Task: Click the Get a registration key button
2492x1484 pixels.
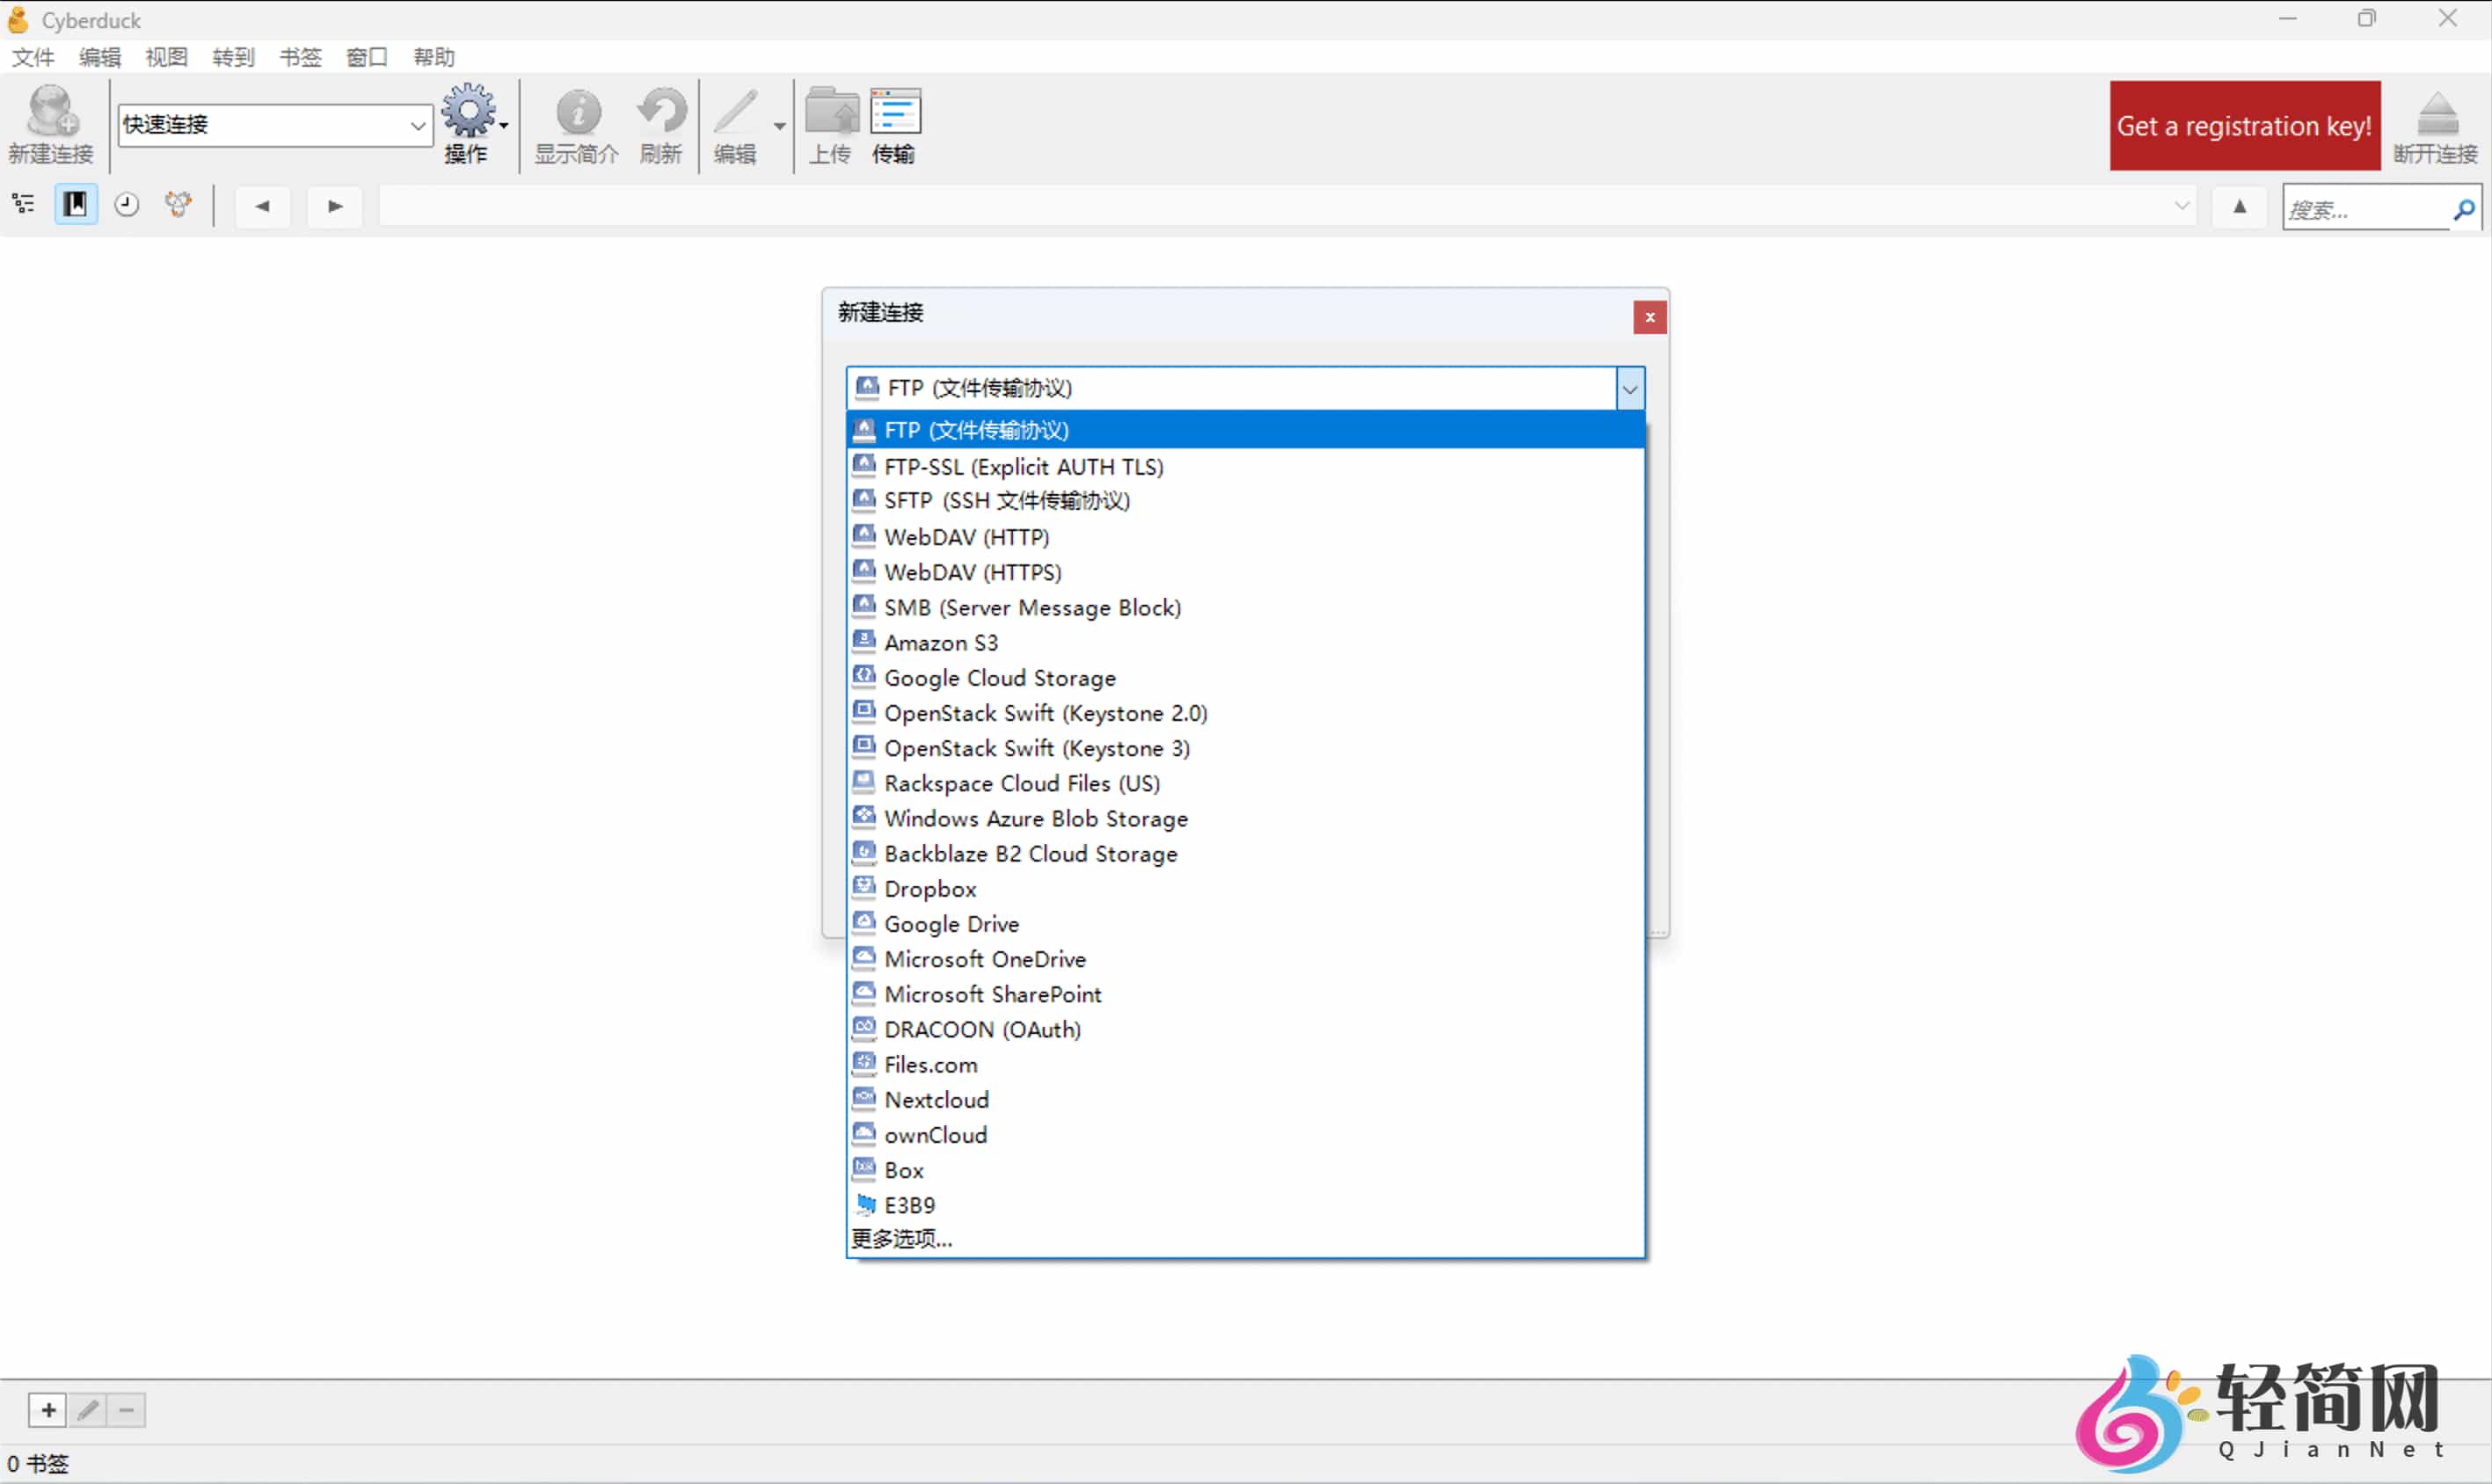Action: tap(2244, 125)
